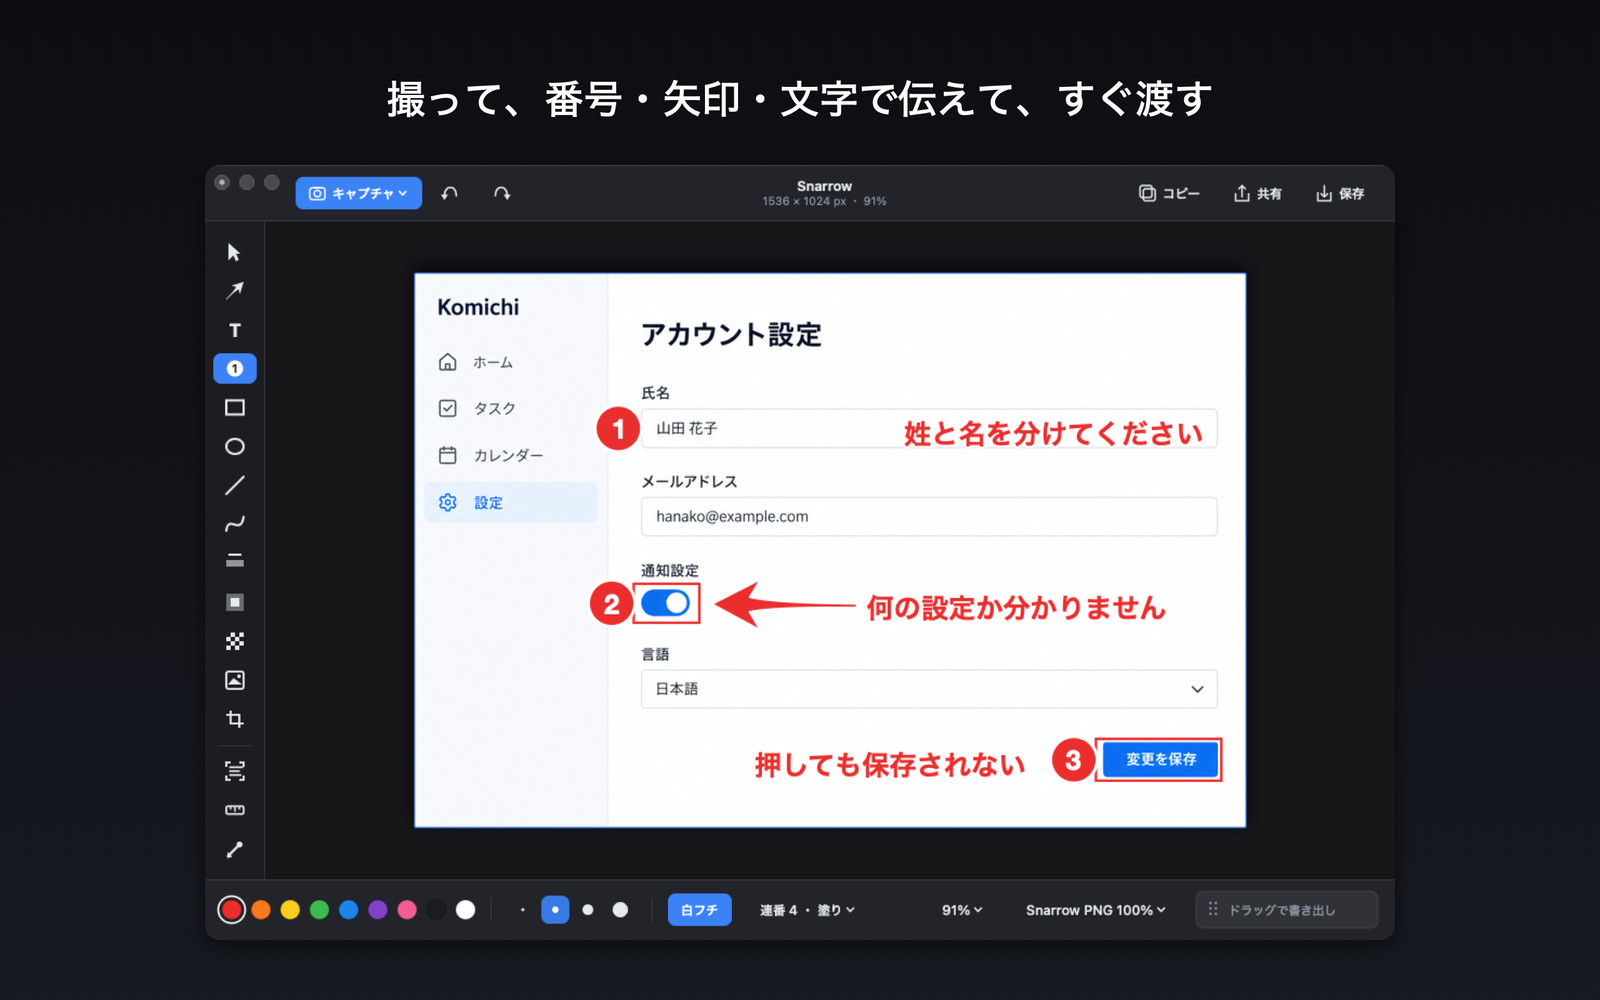Select the freehand curve tool
Image resolution: width=1600 pixels, height=1000 pixels.
234,524
